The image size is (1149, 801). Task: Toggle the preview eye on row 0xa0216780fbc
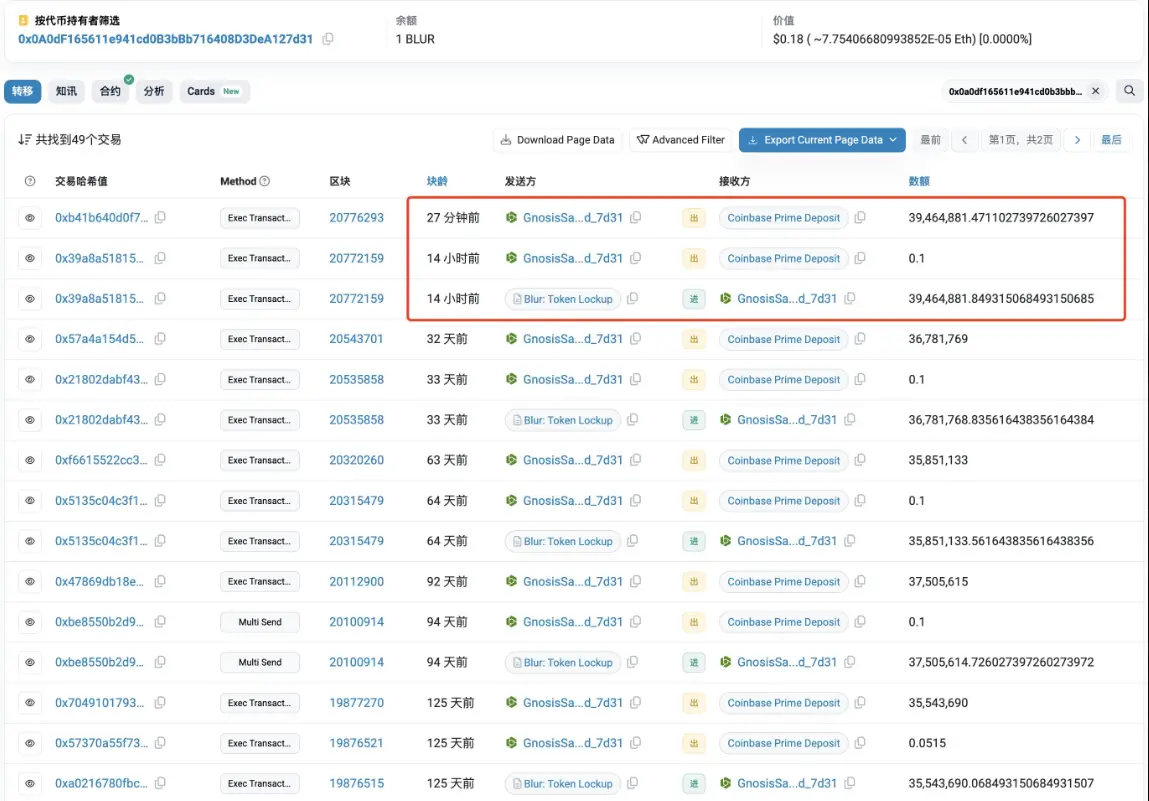pyautogui.click(x=29, y=783)
